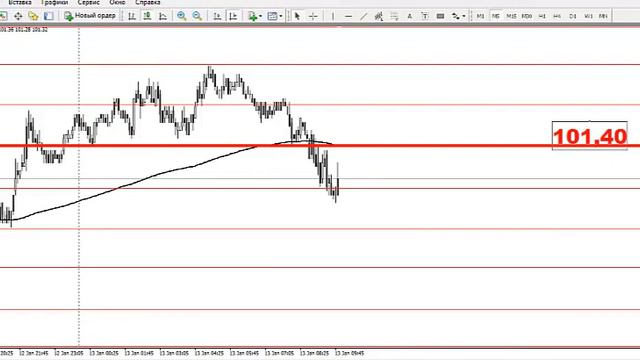Switch chart to Japanese candlesticks
The image size is (640, 360).
pyautogui.click(x=147, y=16)
